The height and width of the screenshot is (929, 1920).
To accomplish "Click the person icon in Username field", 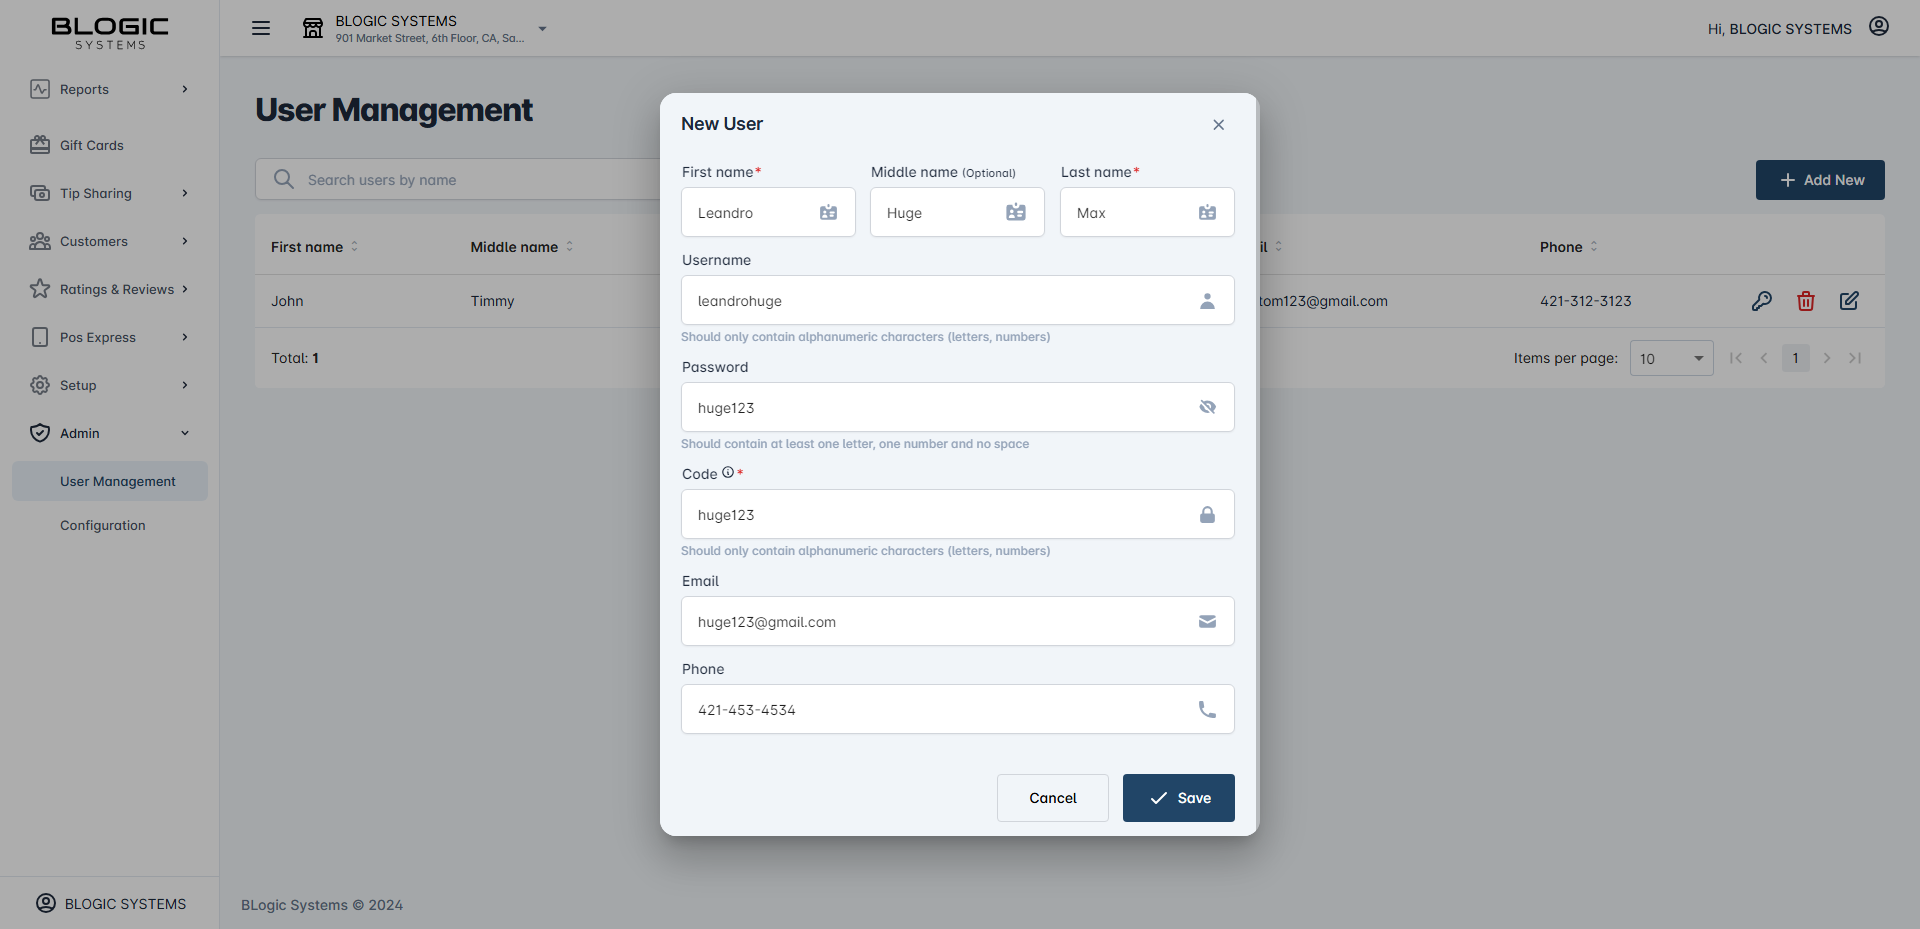I will (1207, 301).
